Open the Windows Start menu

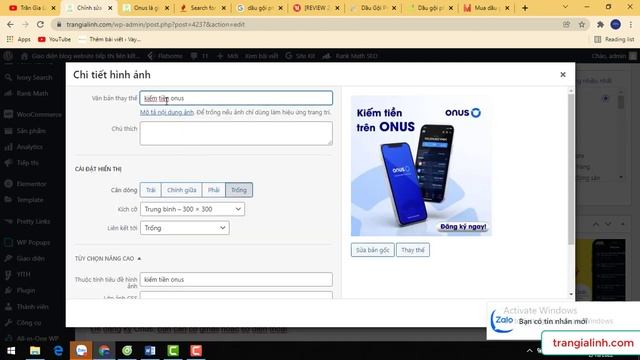pos(11,351)
